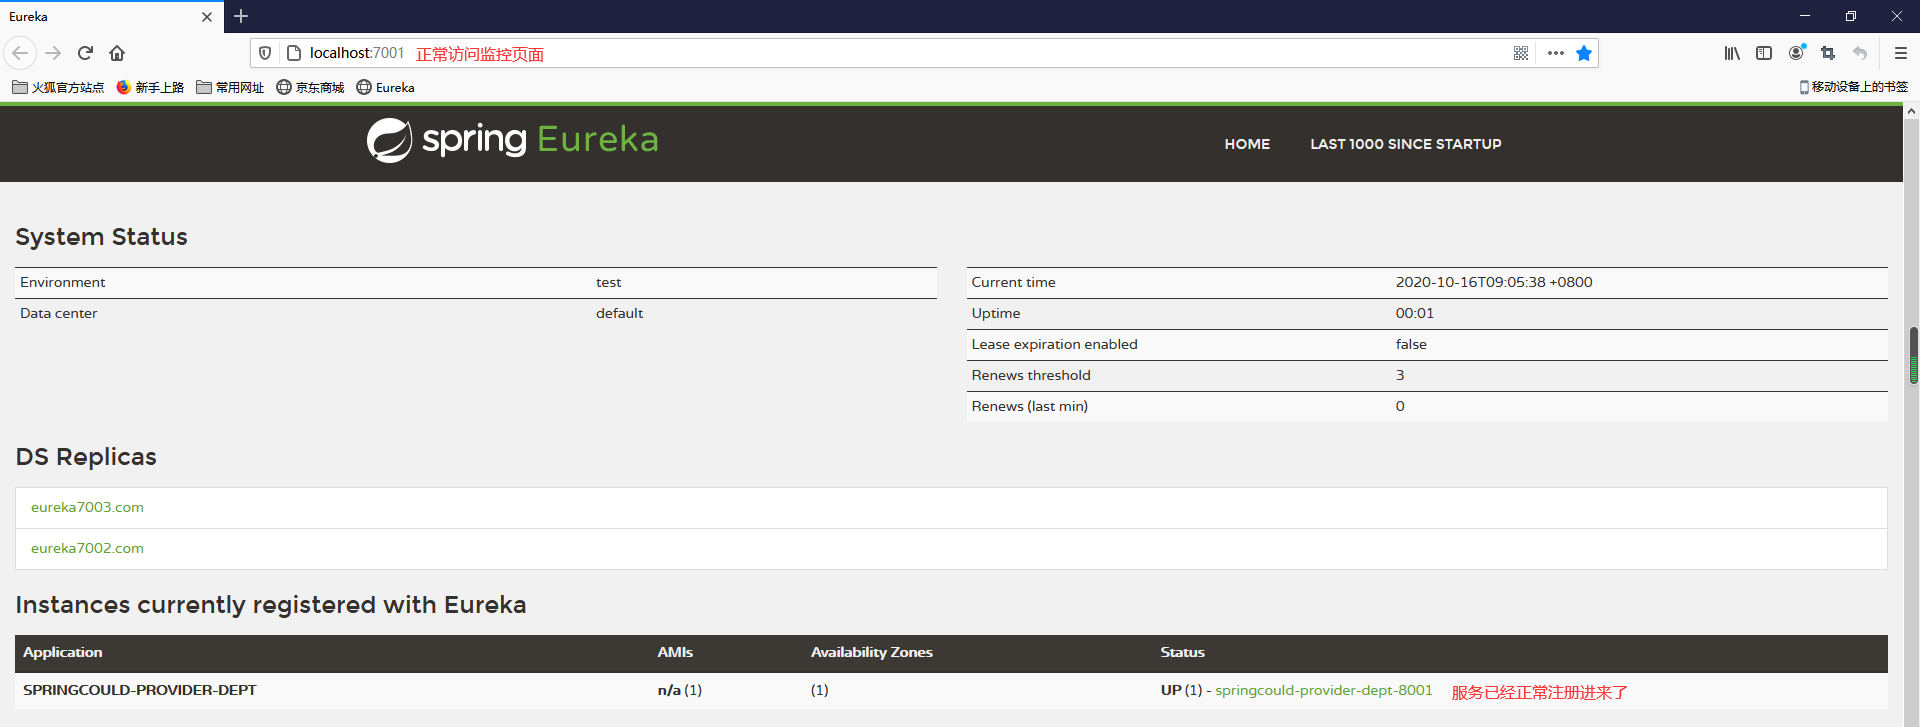Select the Environment value test
The width and height of the screenshot is (1920, 727).
click(x=608, y=282)
